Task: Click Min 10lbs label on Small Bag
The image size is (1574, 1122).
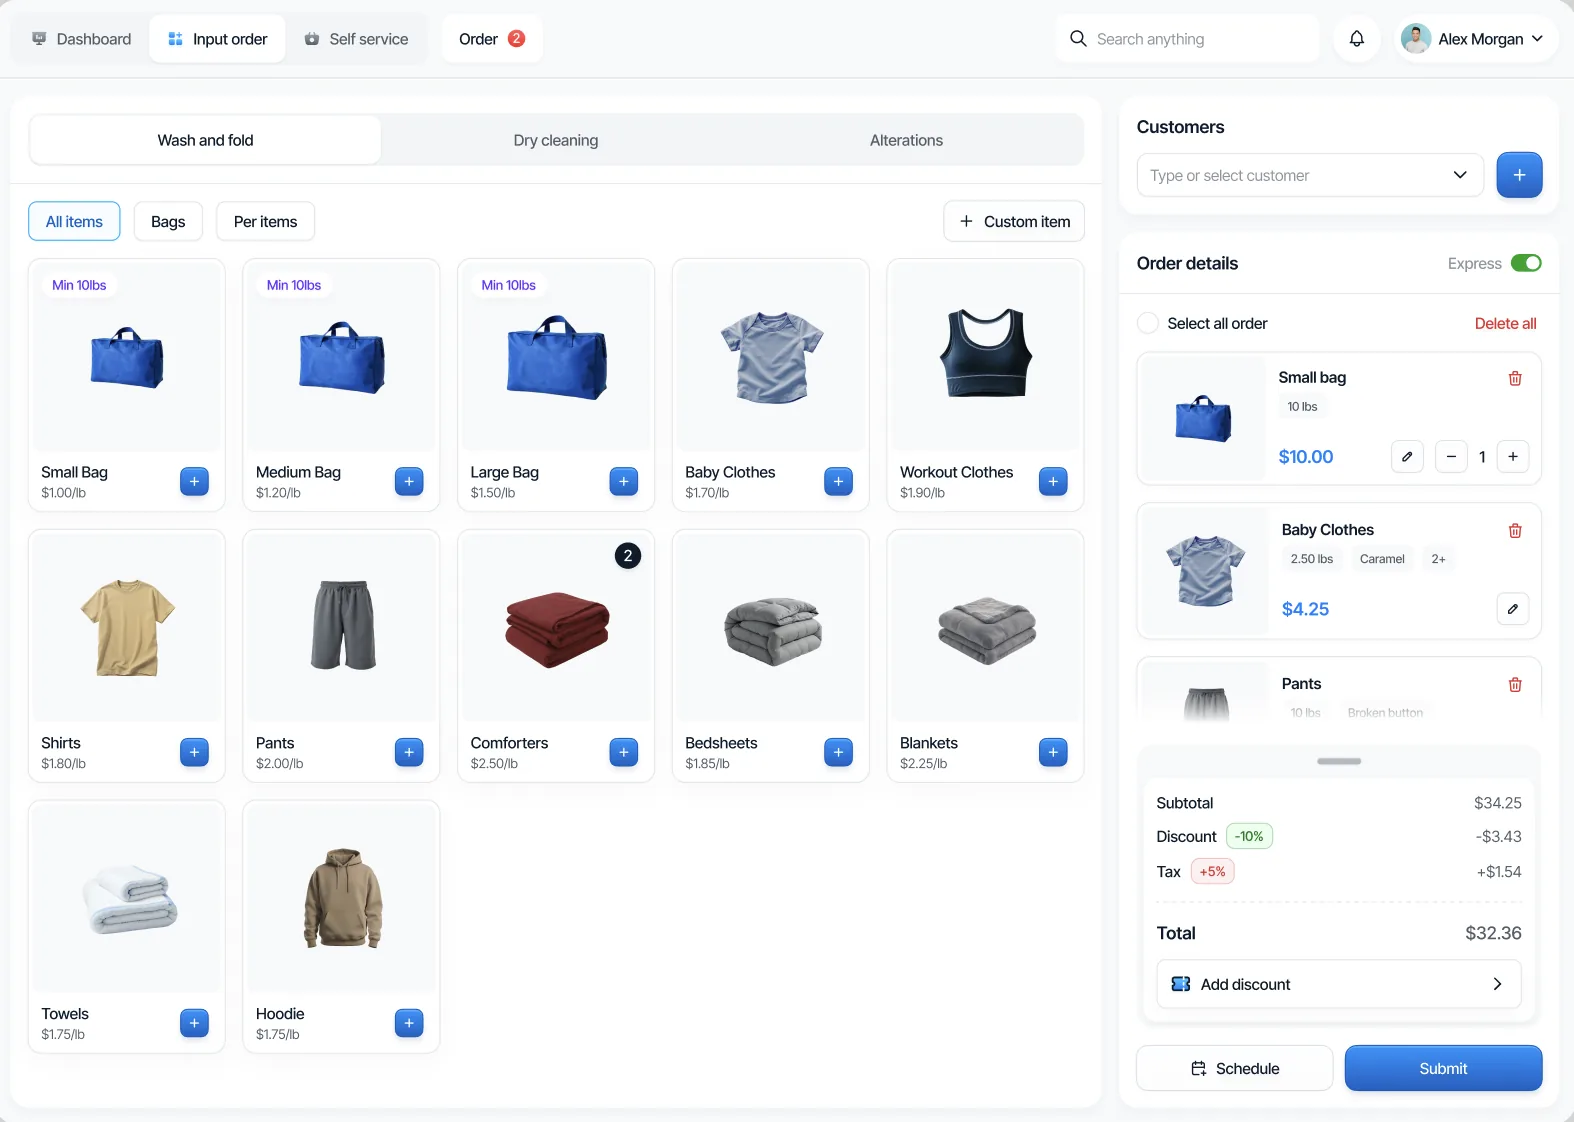Action: pyautogui.click(x=79, y=285)
